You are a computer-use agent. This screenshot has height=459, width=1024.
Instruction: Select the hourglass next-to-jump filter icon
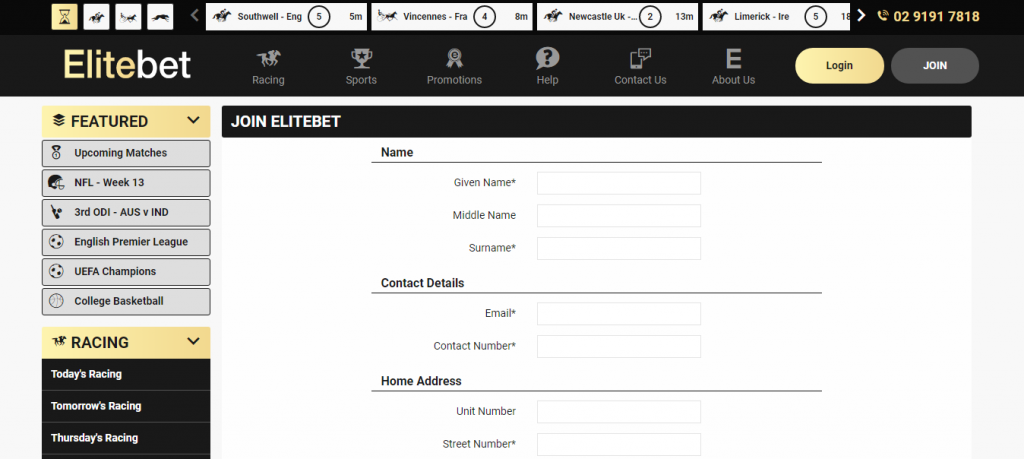(64, 16)
